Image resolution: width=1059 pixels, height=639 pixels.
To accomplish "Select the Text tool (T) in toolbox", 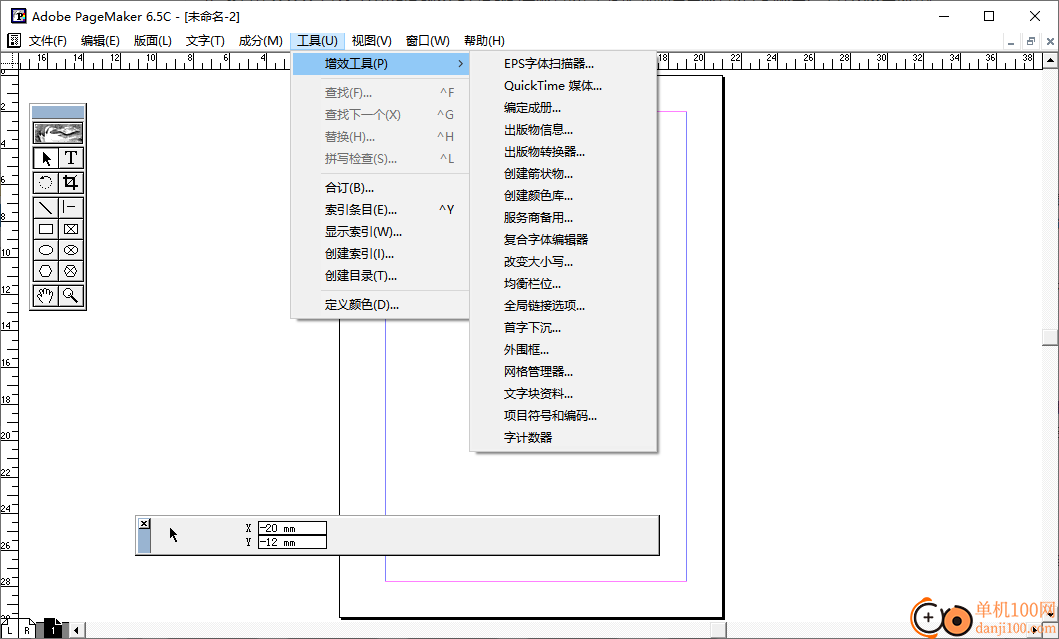I will point(71,159).
